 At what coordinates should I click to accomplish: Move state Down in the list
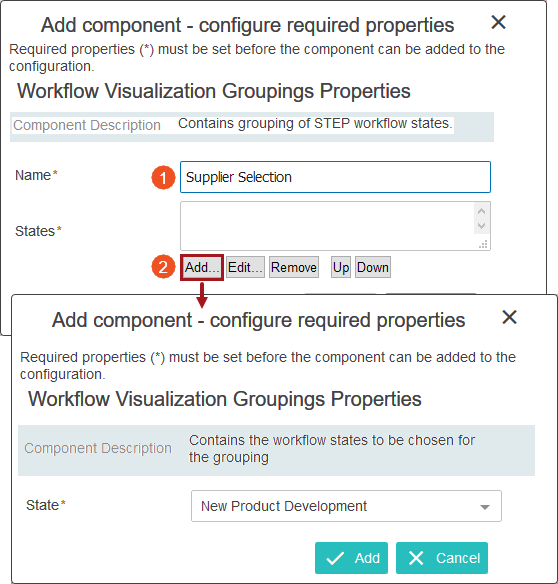tap(373, 267)
